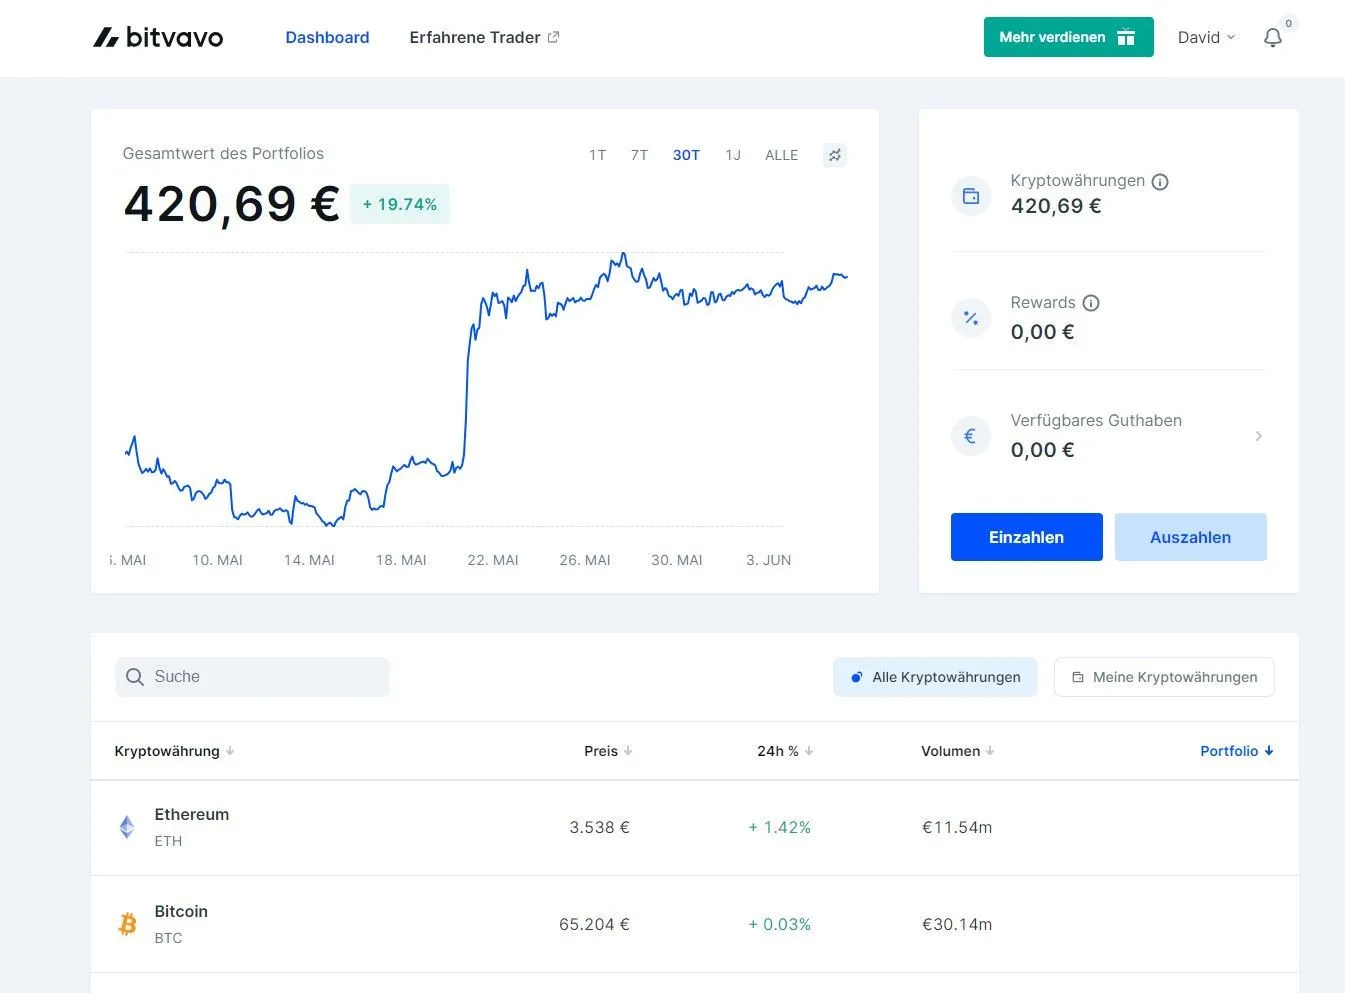
Task: Switch to the Dashboard tab
Action: click(x=327, y=37)
